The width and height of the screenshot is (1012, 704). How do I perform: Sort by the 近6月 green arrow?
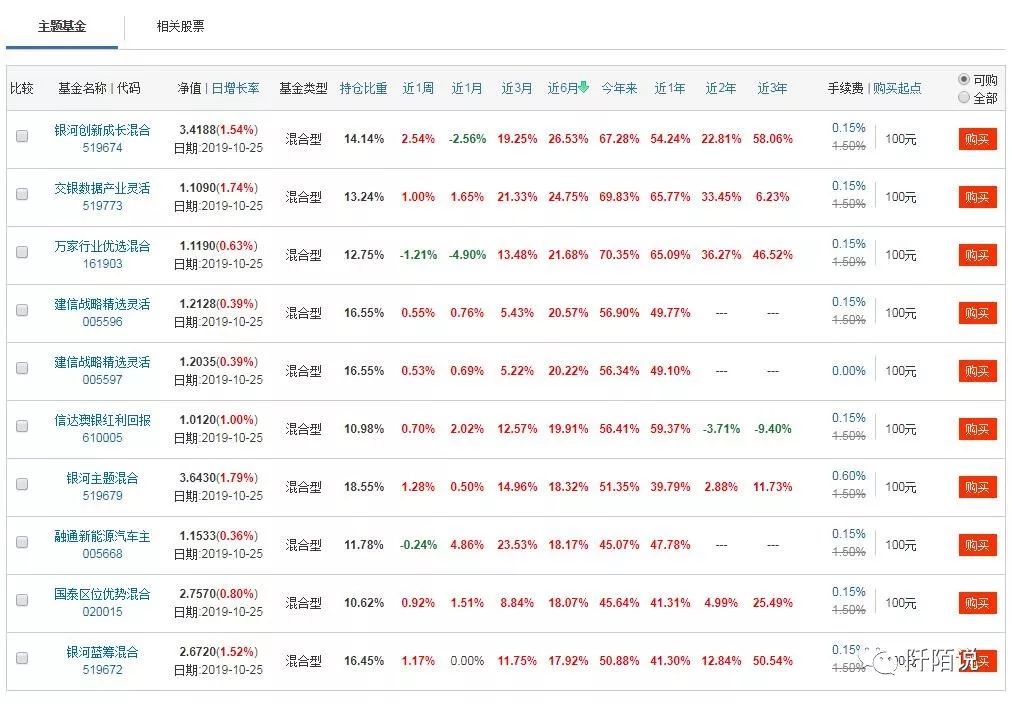583,87
